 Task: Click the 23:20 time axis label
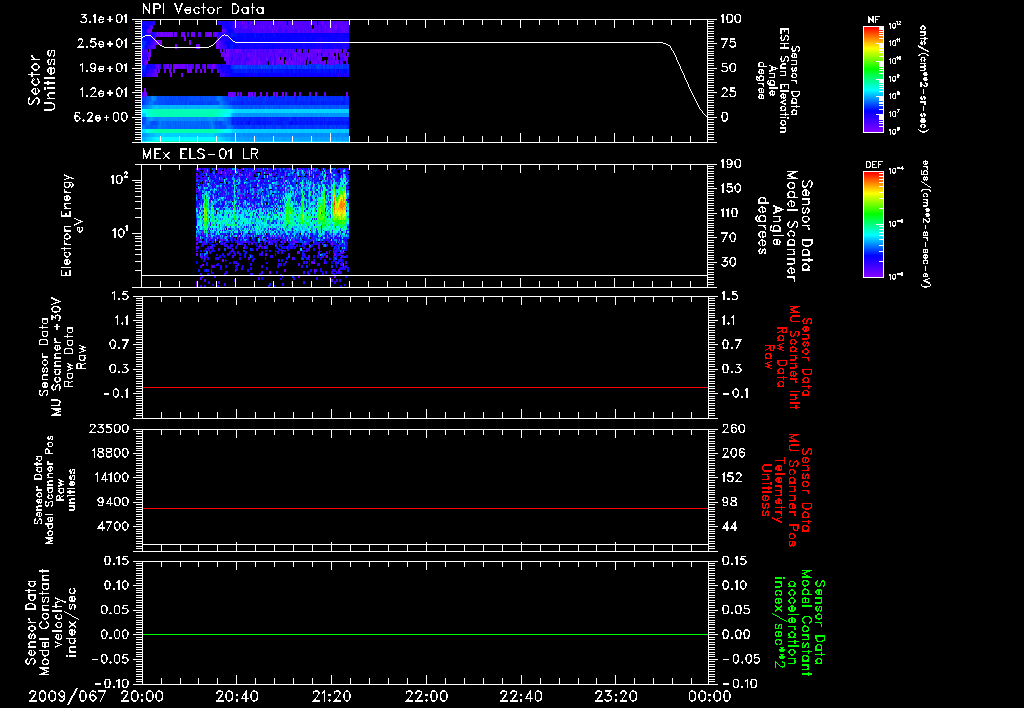pyautogui.click(x=615, y=696)
